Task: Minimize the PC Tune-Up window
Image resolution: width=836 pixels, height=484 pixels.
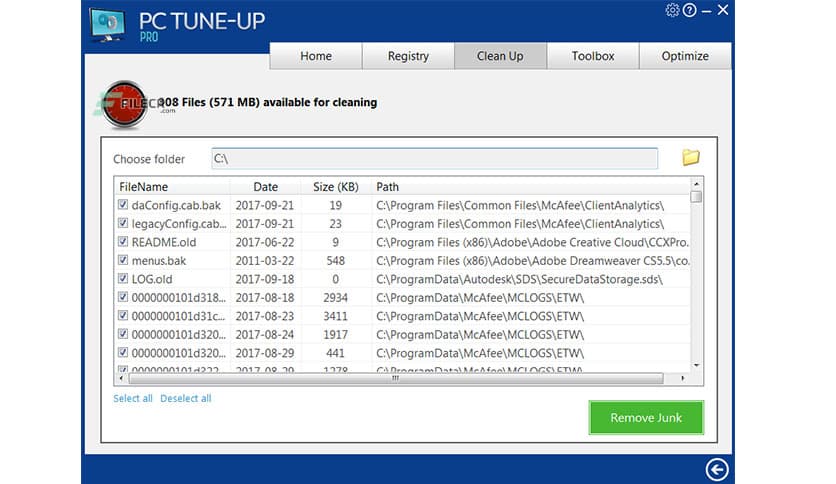Action: click(706, 11)
